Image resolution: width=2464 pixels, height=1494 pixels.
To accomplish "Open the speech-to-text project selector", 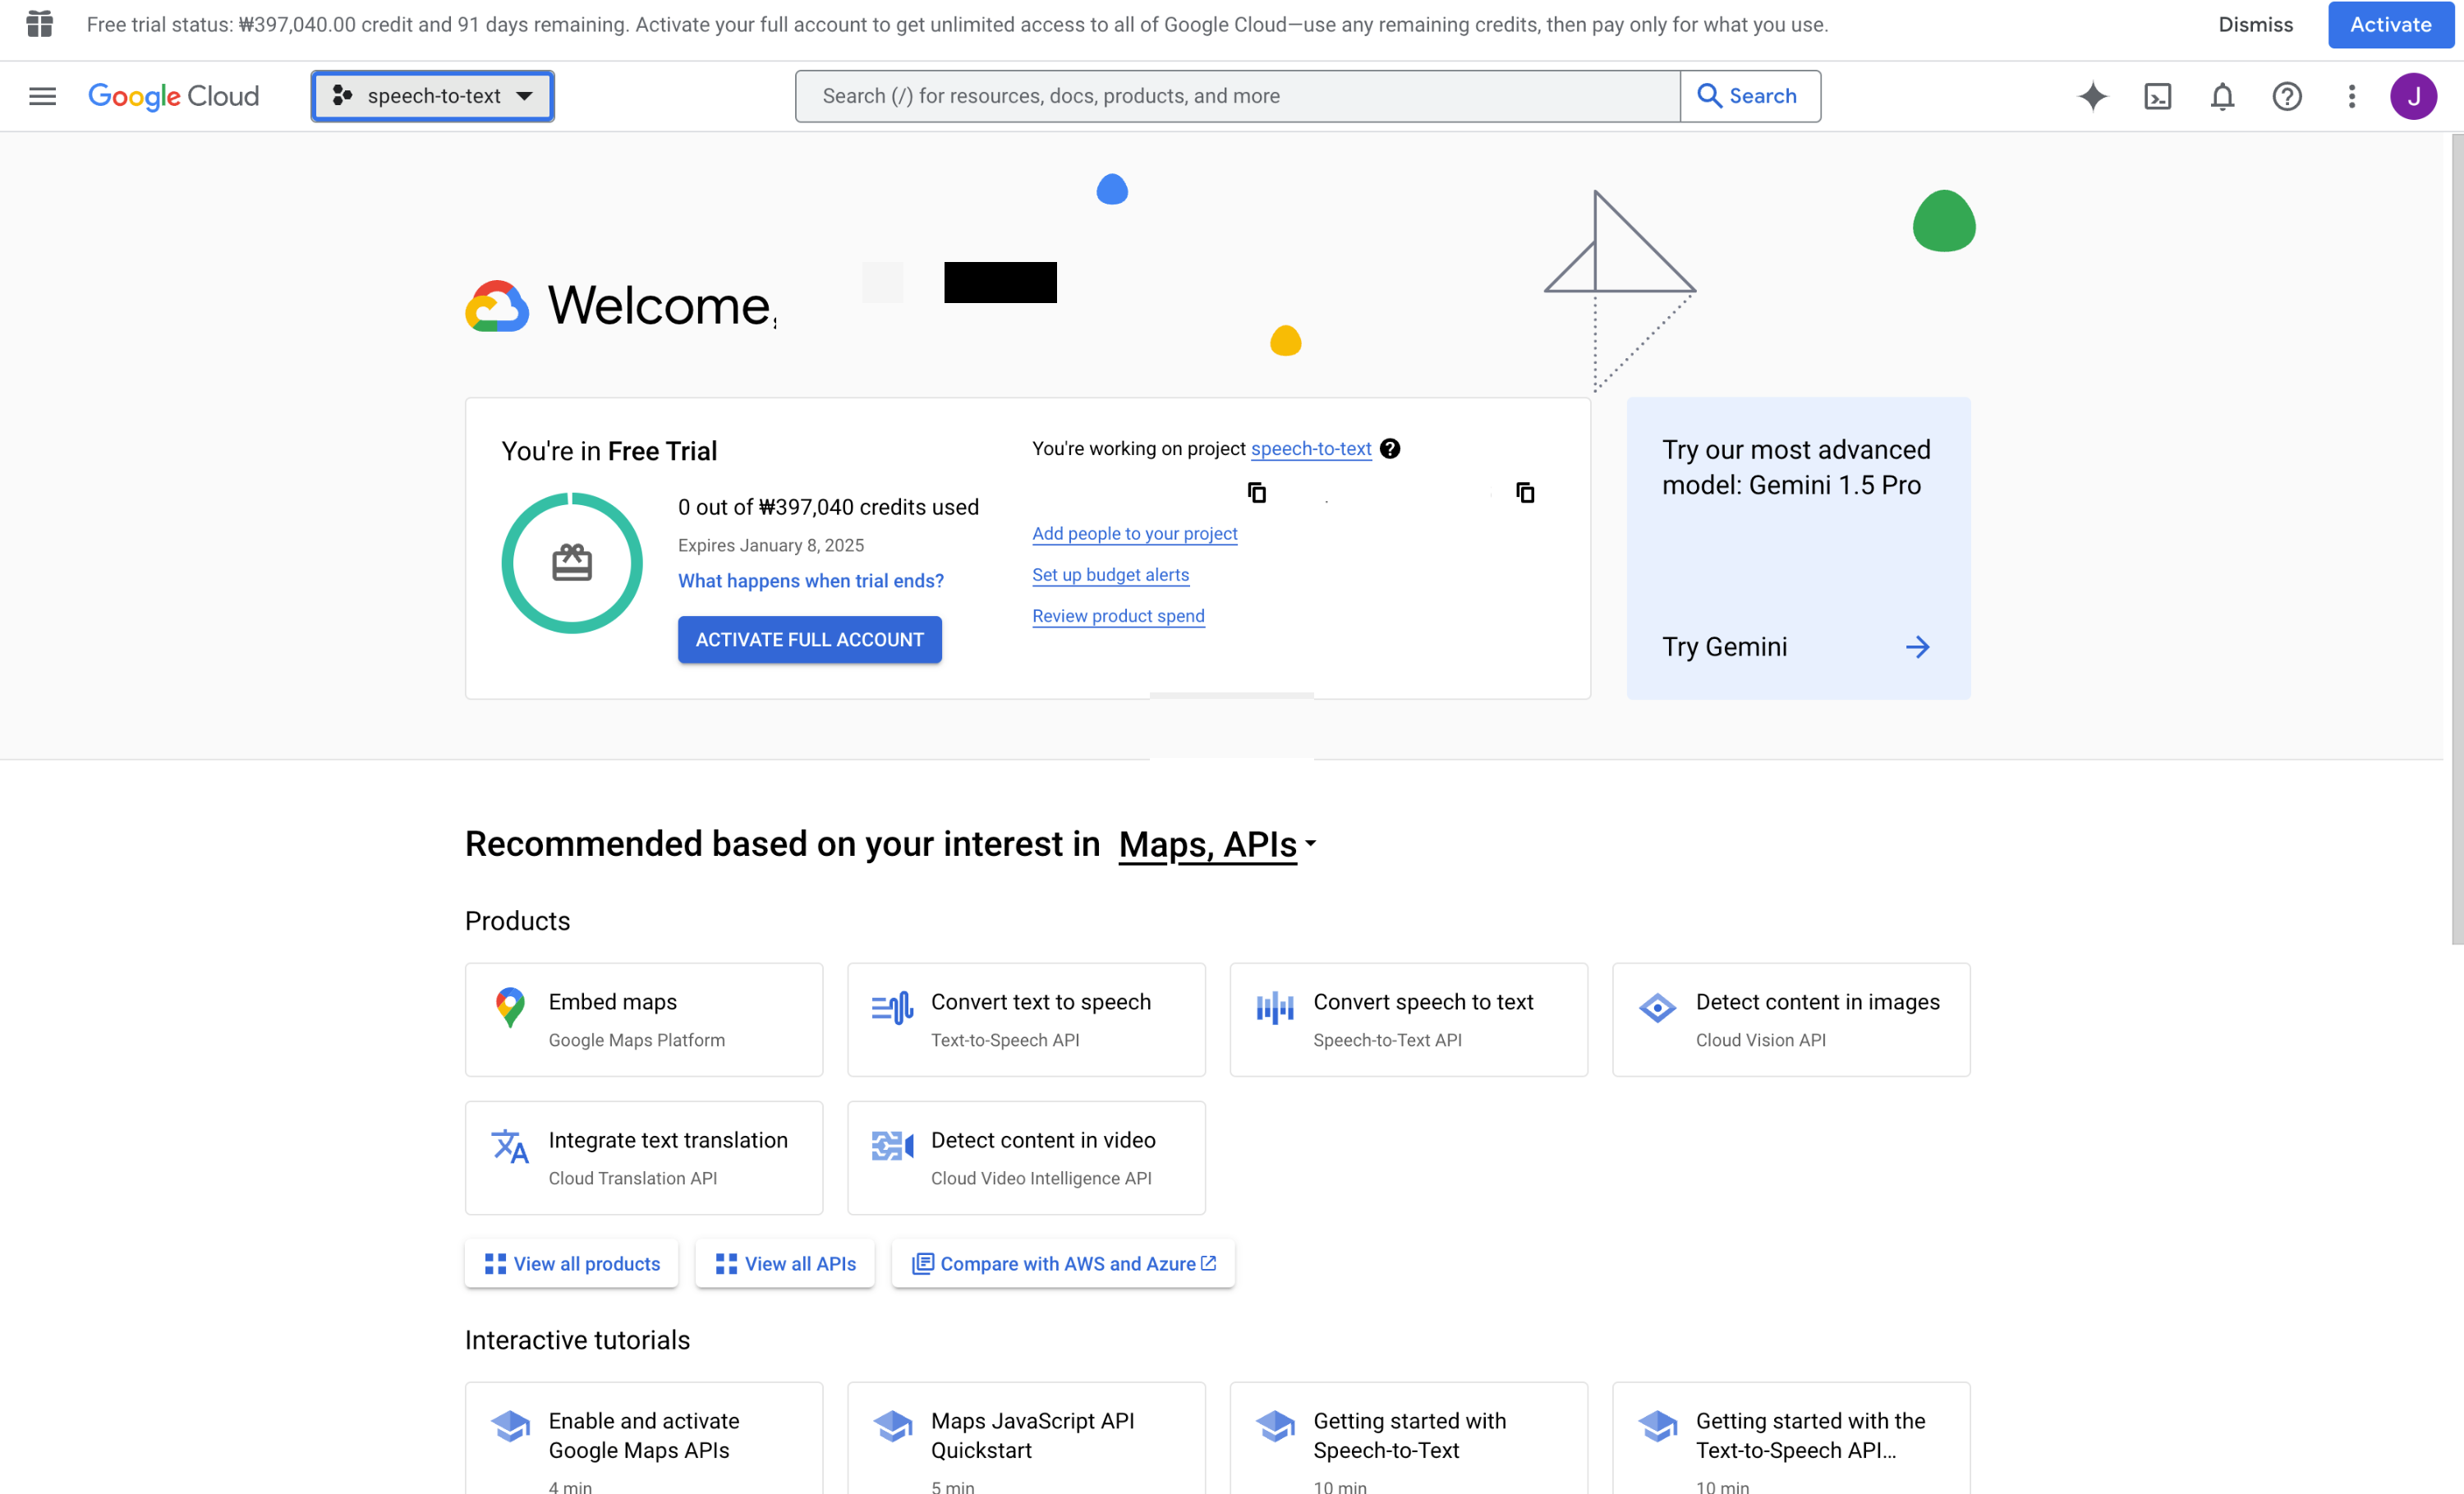I will coord(432,96).
